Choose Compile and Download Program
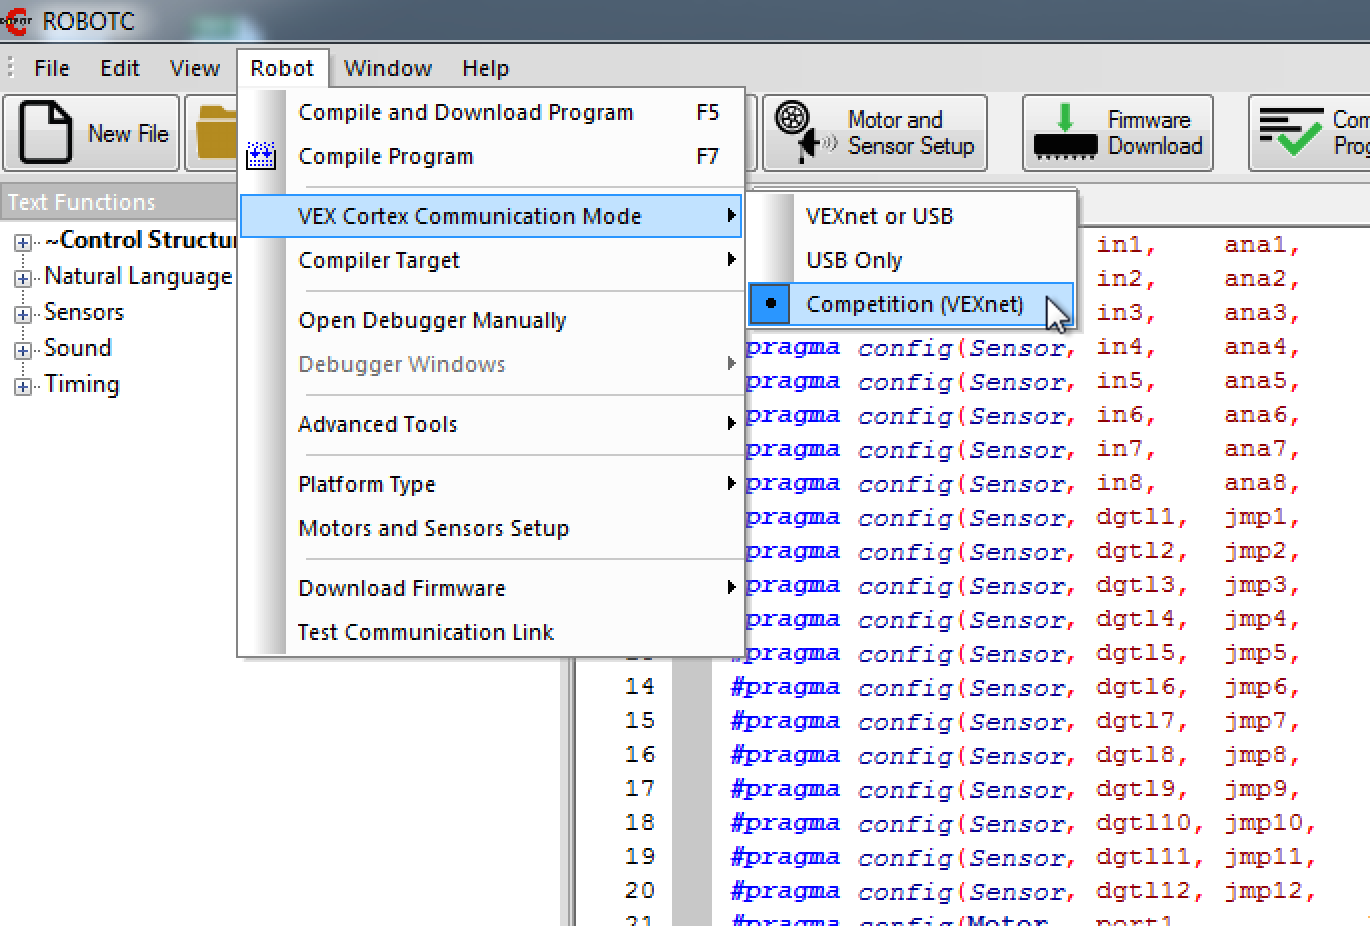This screenshot has width=1370, height=926. (490, 112)
